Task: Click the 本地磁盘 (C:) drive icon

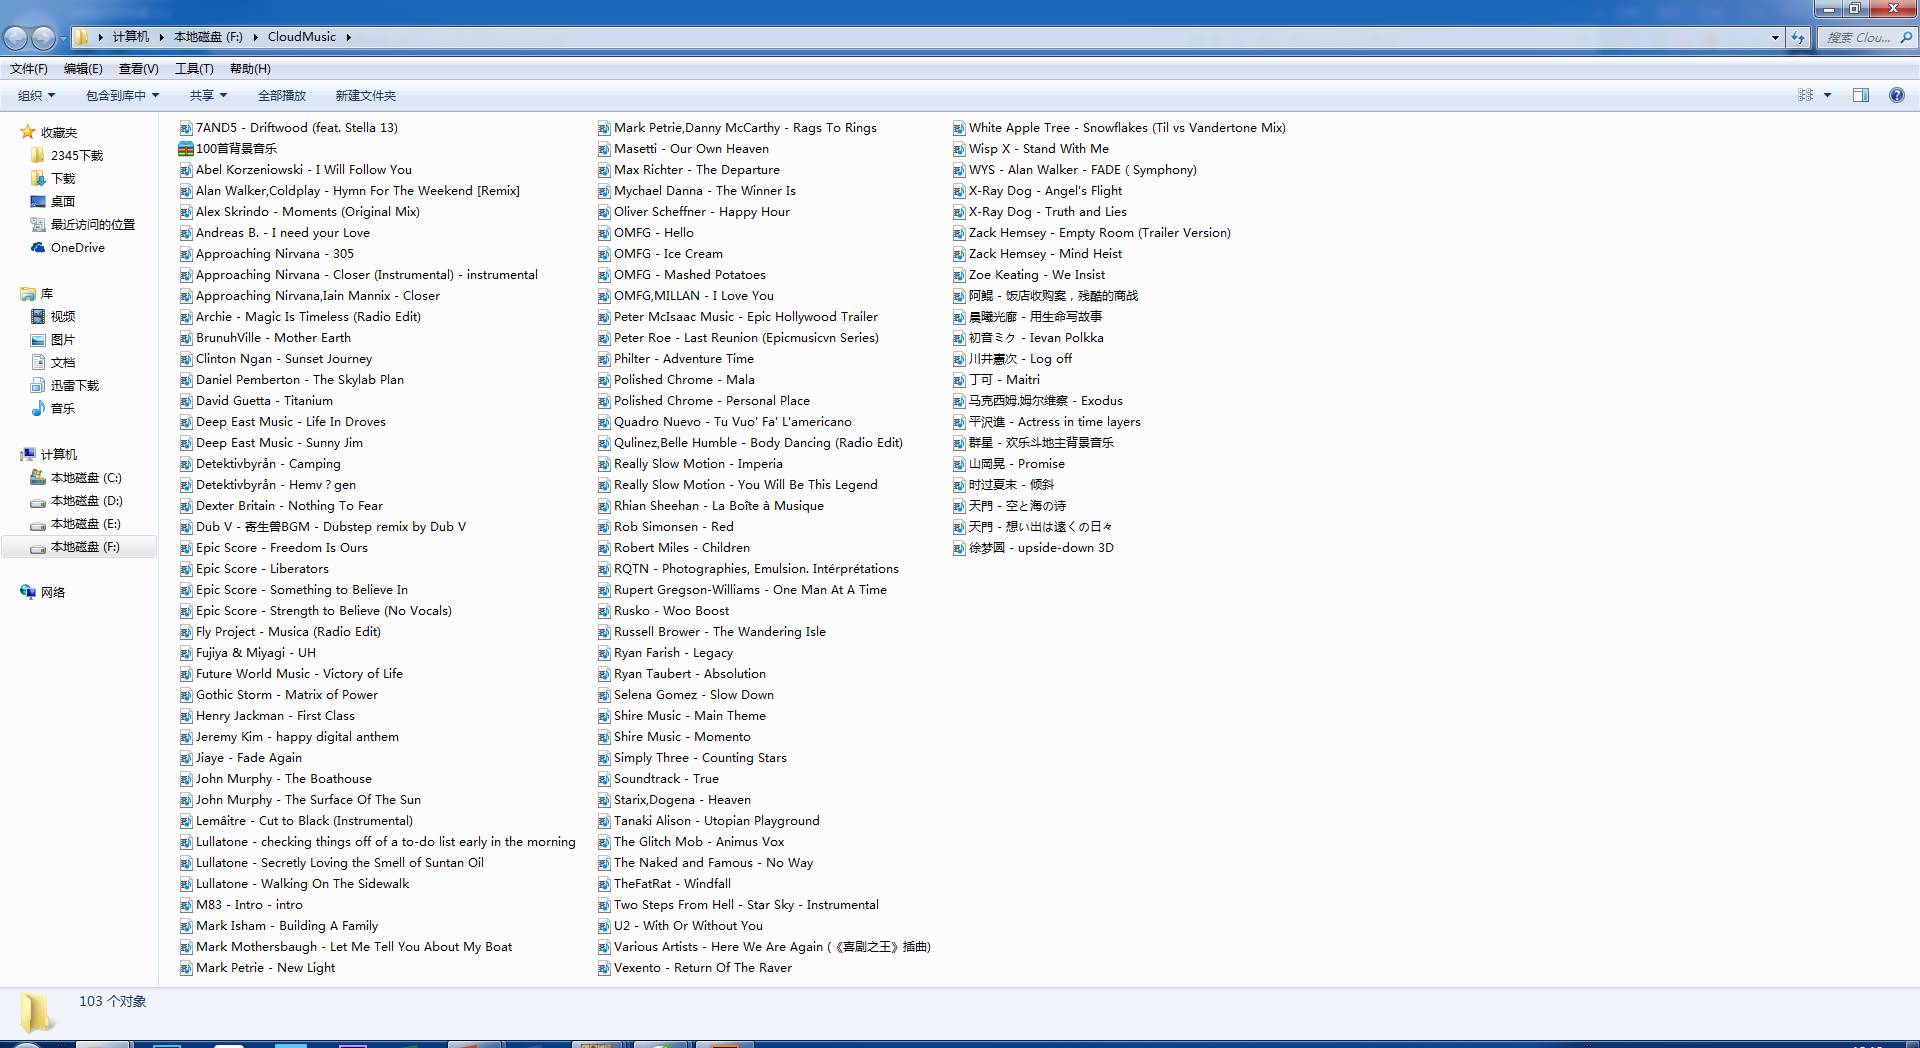Action: 38,478
